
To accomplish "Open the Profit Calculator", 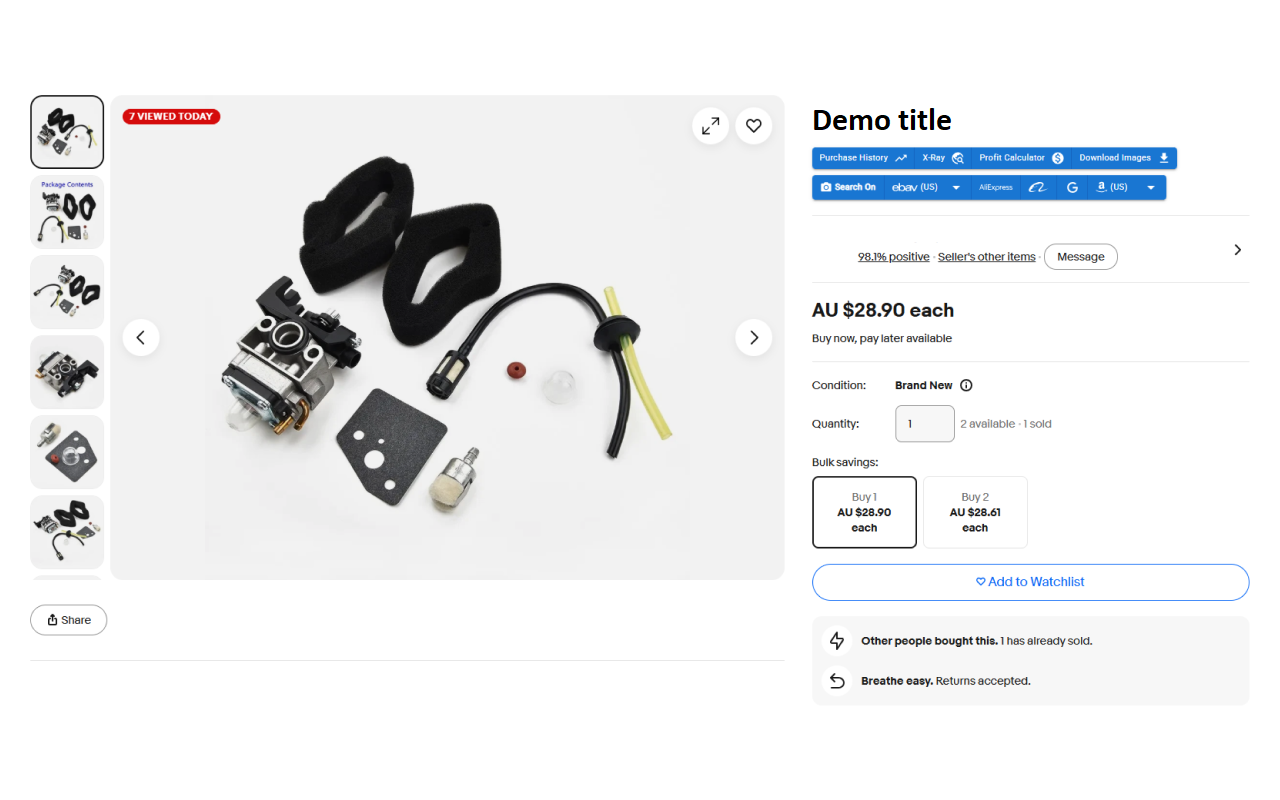I will pos(1021,158).
